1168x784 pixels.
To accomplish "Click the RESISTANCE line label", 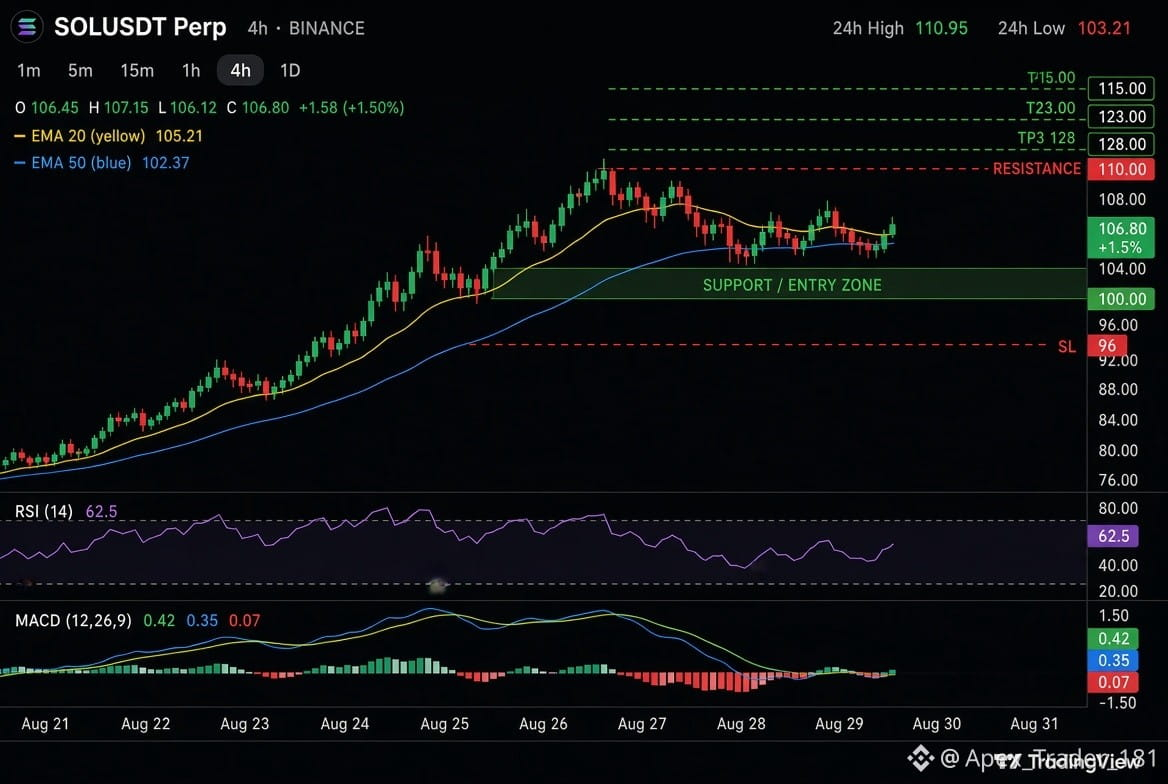I will [x=1036, y=169].
